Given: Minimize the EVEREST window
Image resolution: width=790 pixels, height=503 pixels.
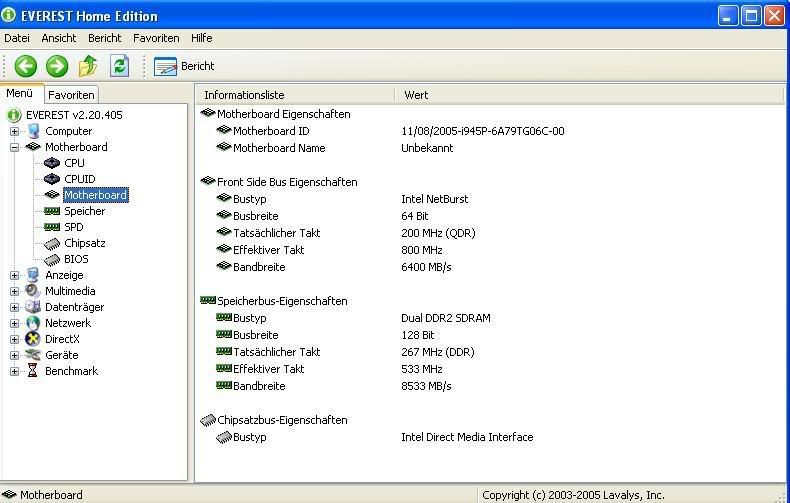Looking at the screenshot, I should 727,16.
